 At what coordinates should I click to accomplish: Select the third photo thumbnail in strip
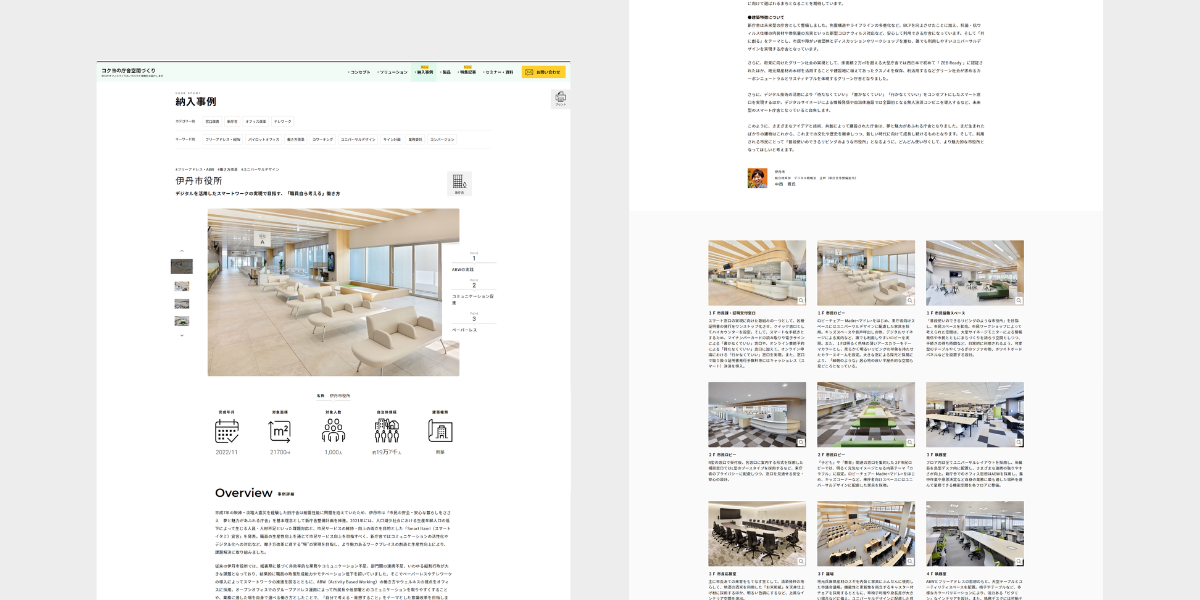(x=182, y=304)
